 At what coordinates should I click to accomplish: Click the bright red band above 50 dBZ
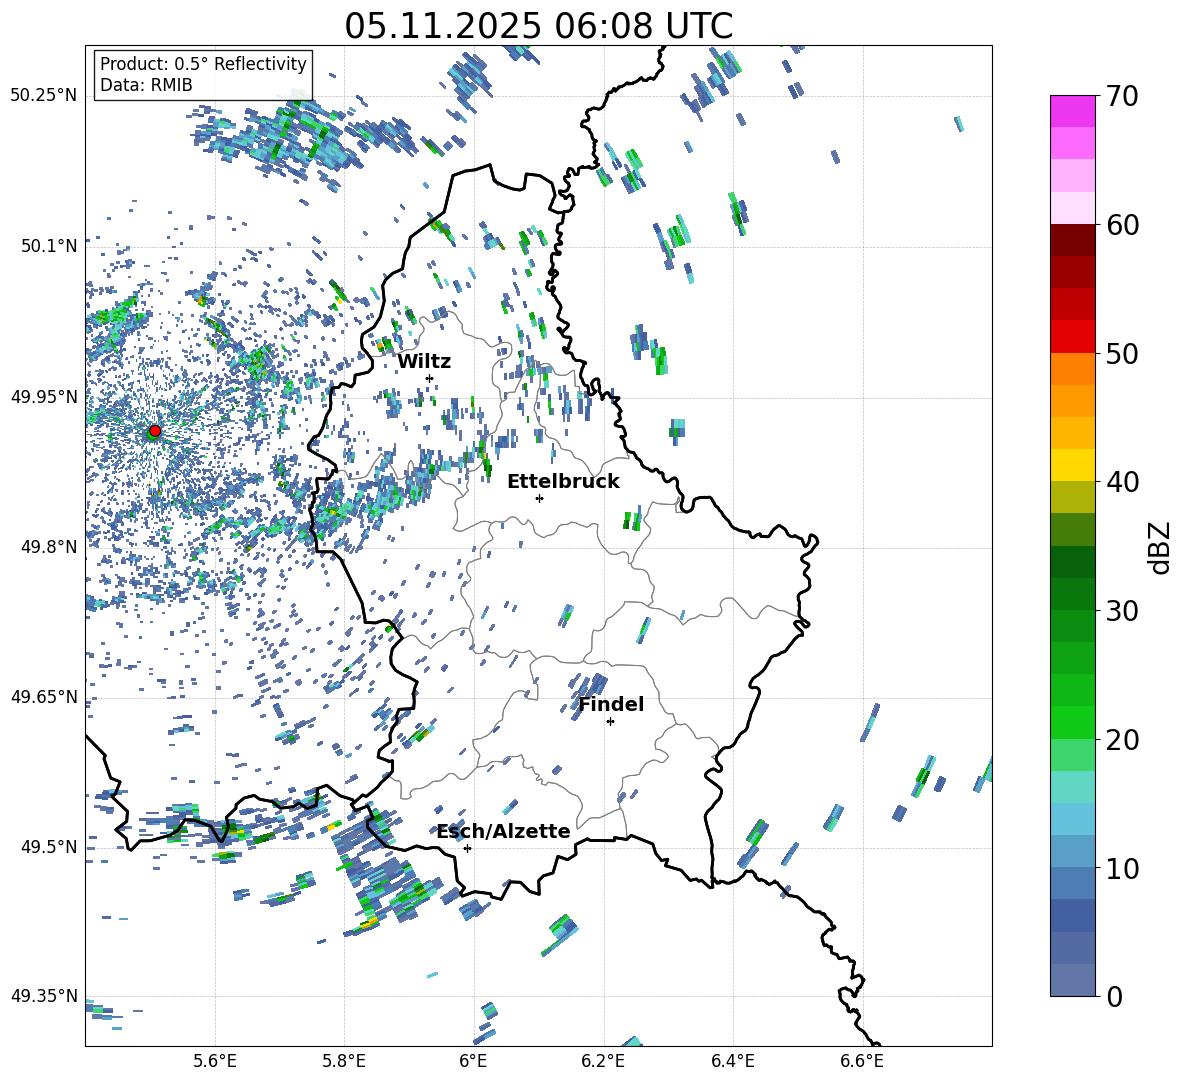[x=1072, y=337]
